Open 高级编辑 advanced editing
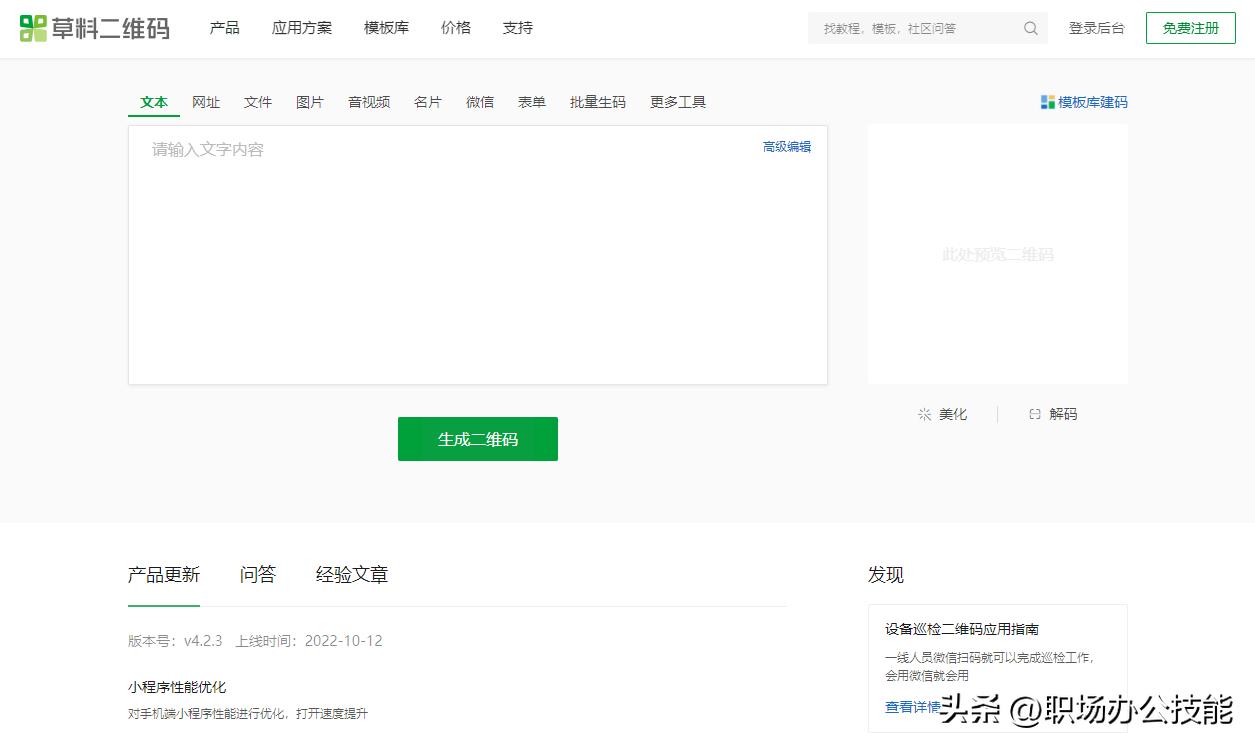 787,146
